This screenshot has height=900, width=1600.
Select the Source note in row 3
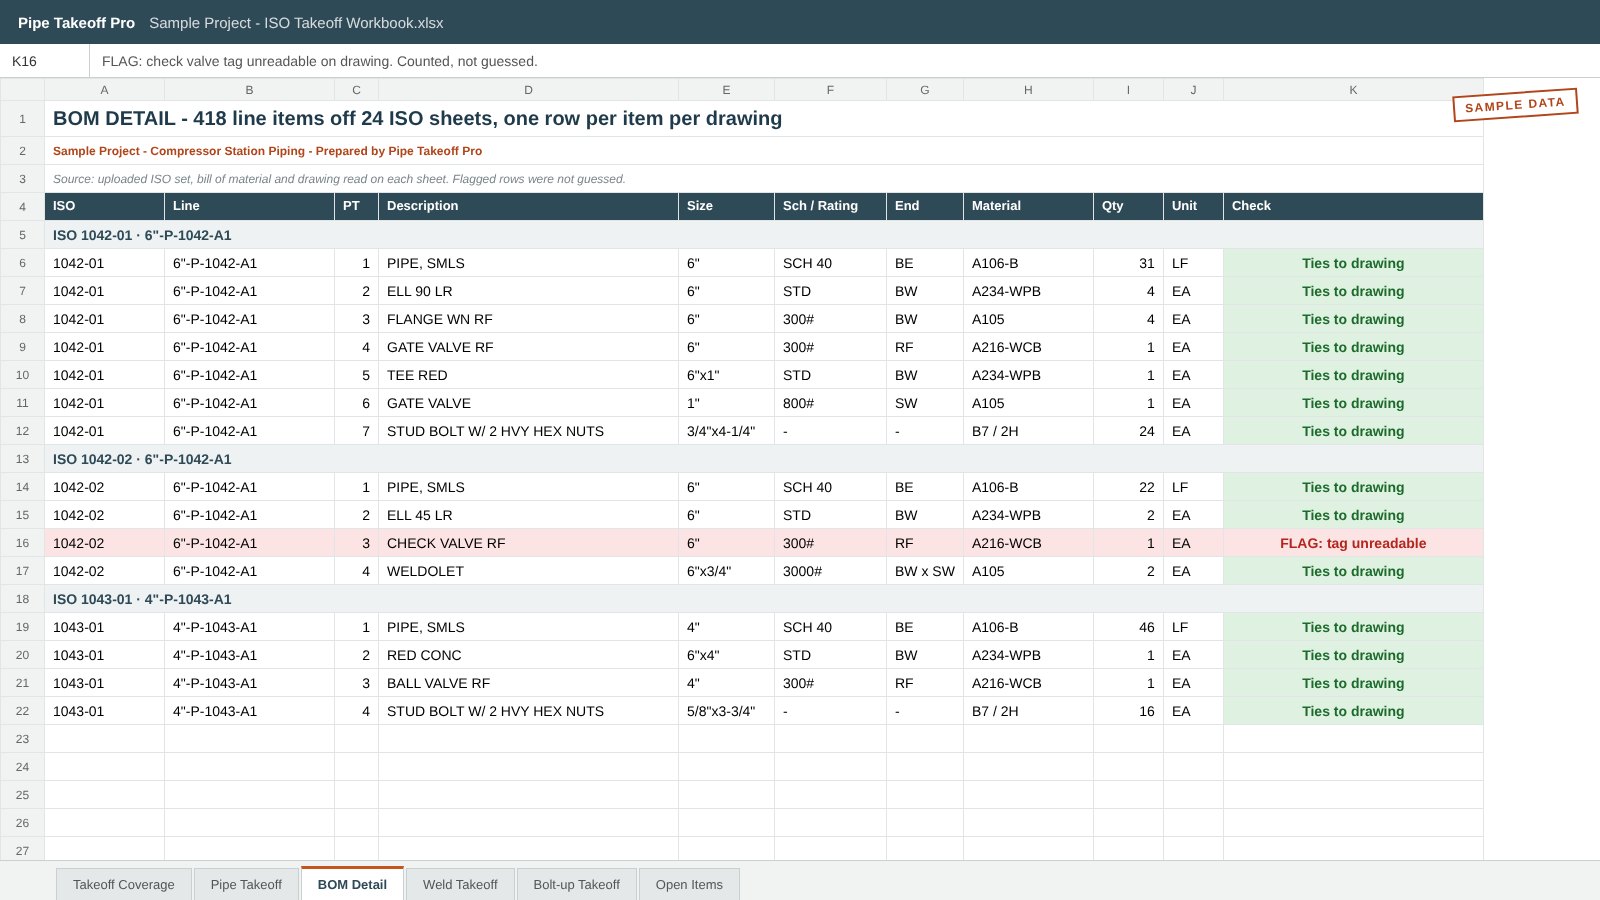point(764,179)
